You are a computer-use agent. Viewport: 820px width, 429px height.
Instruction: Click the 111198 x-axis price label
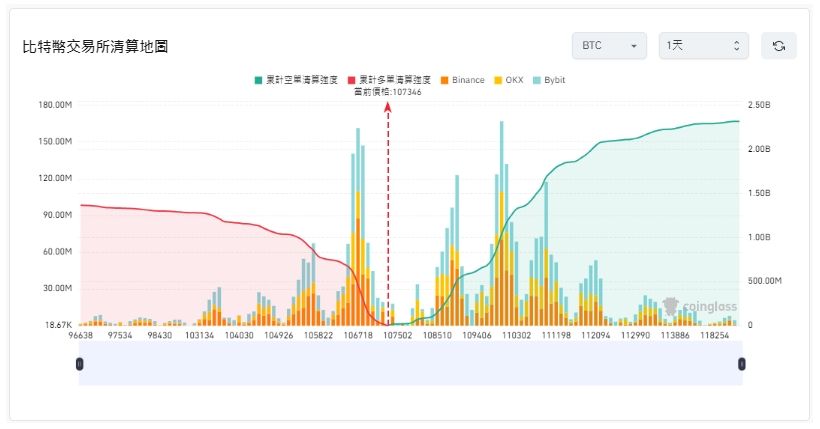(556, 335)
